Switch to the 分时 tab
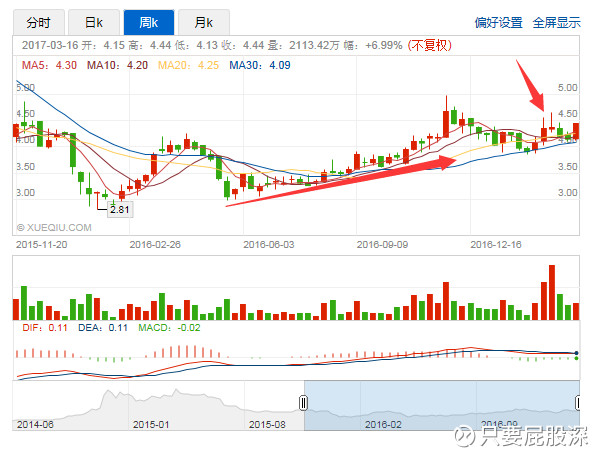This screenshot has height=452, width=597. (38, 22)
